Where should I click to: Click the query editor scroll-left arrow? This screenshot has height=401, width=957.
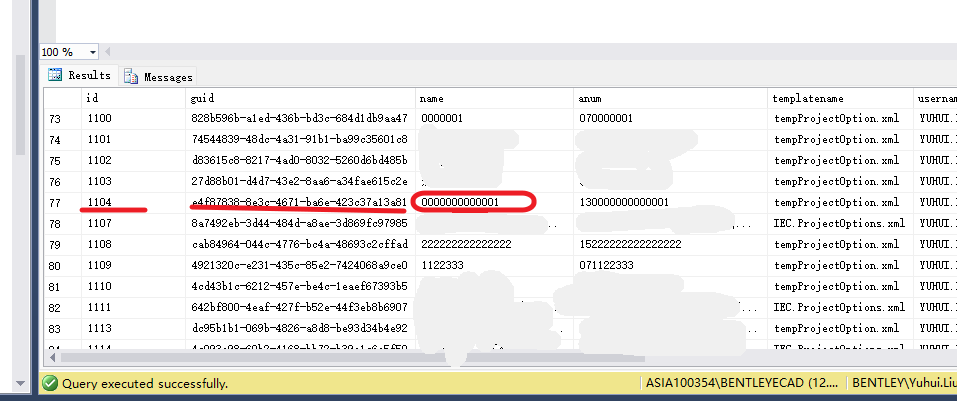(x=107, y=52)
